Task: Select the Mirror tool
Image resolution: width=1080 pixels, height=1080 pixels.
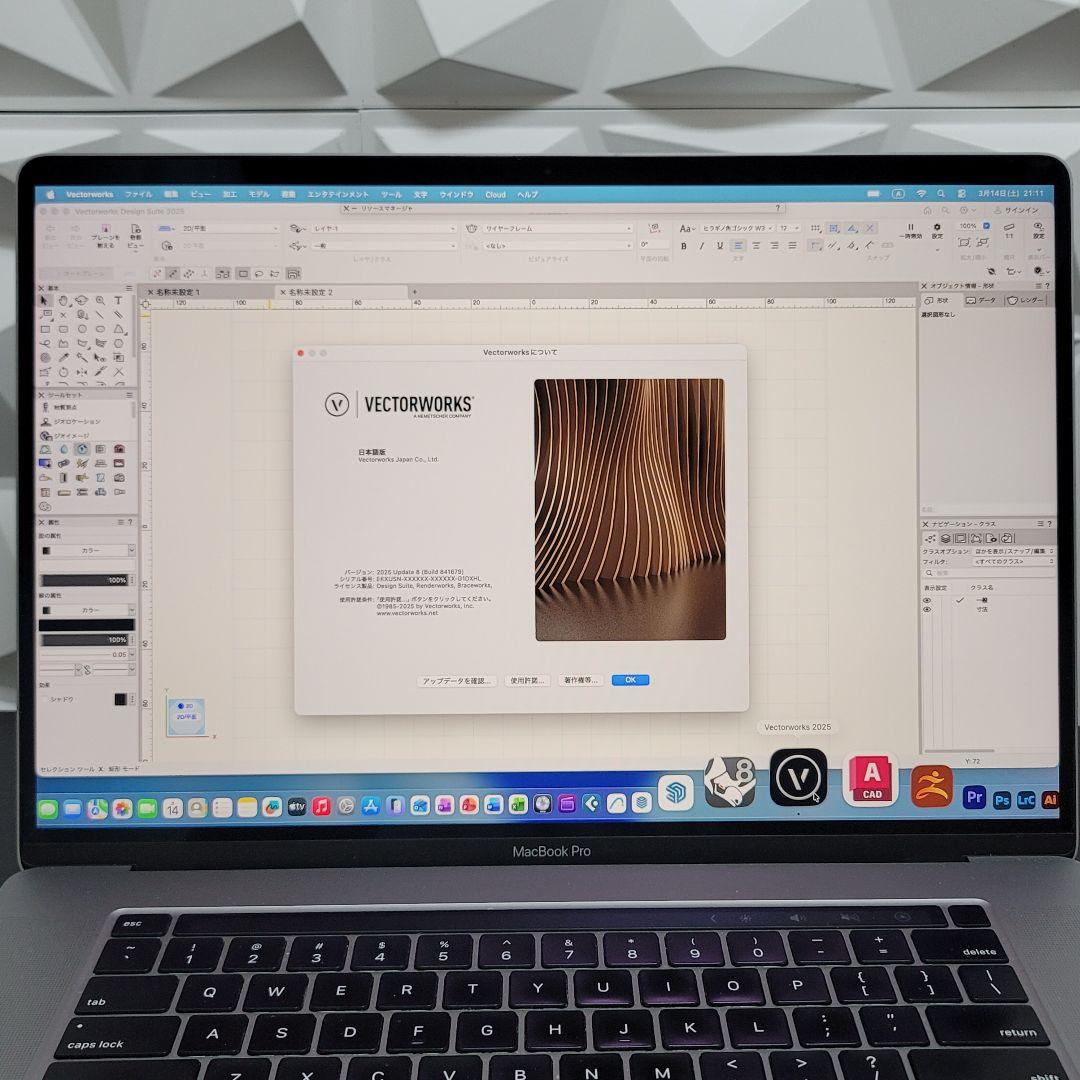Action: pyautogui.click(x=82, y=372)
